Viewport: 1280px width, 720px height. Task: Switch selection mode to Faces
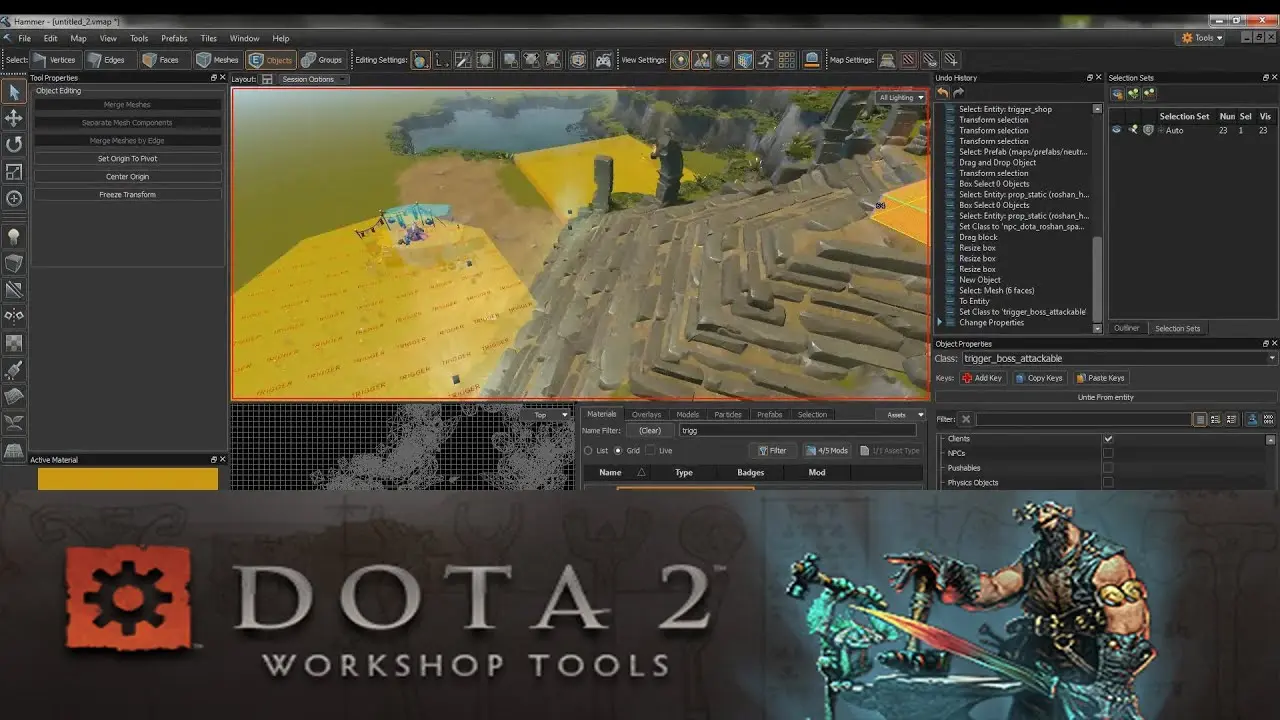(x=161, y=60)
